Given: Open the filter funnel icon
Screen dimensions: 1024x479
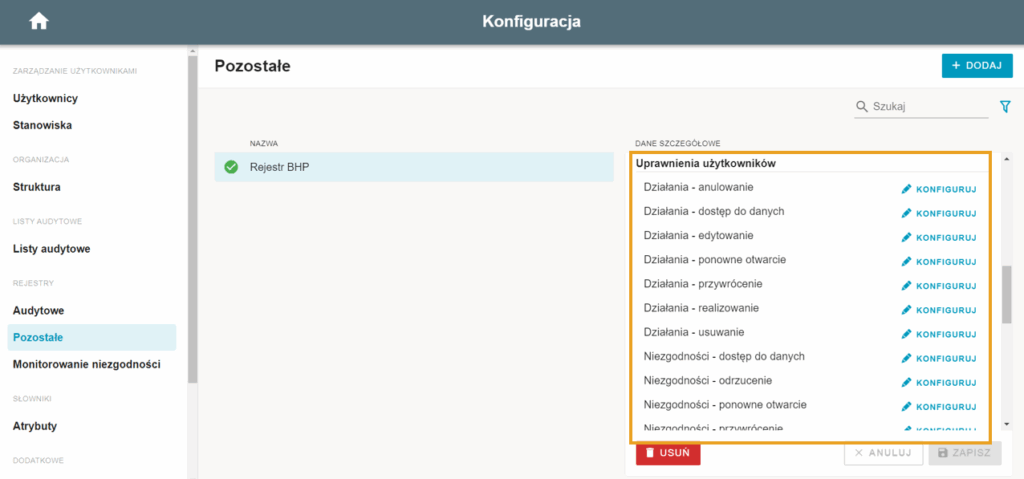Looking at the screenshot, I should coord(1005,107).
